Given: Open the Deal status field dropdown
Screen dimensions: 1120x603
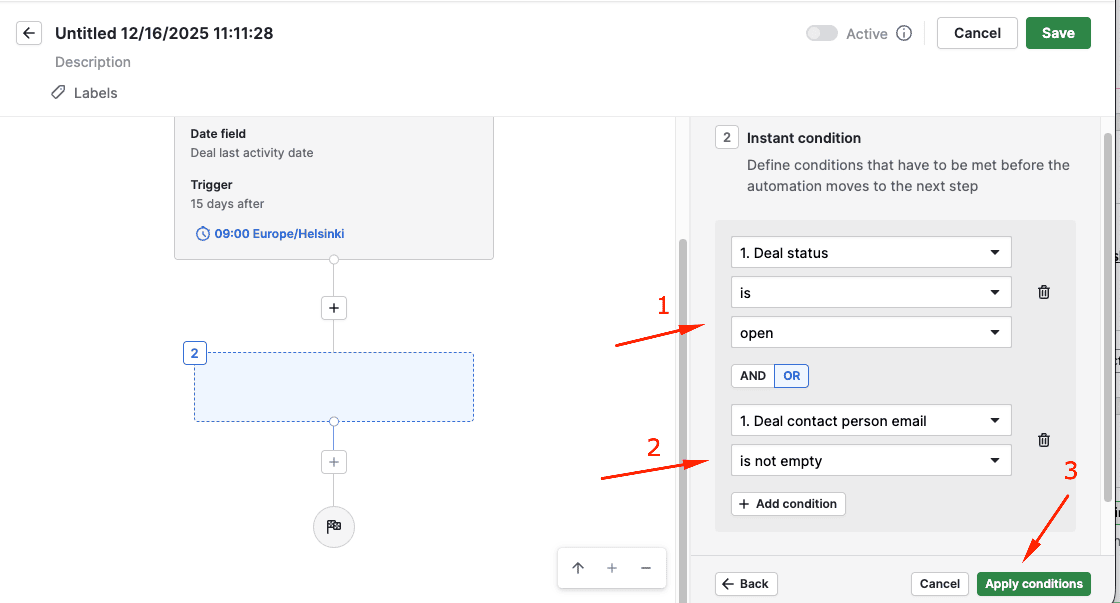Looking at the screenshot, I should (871, 253).
